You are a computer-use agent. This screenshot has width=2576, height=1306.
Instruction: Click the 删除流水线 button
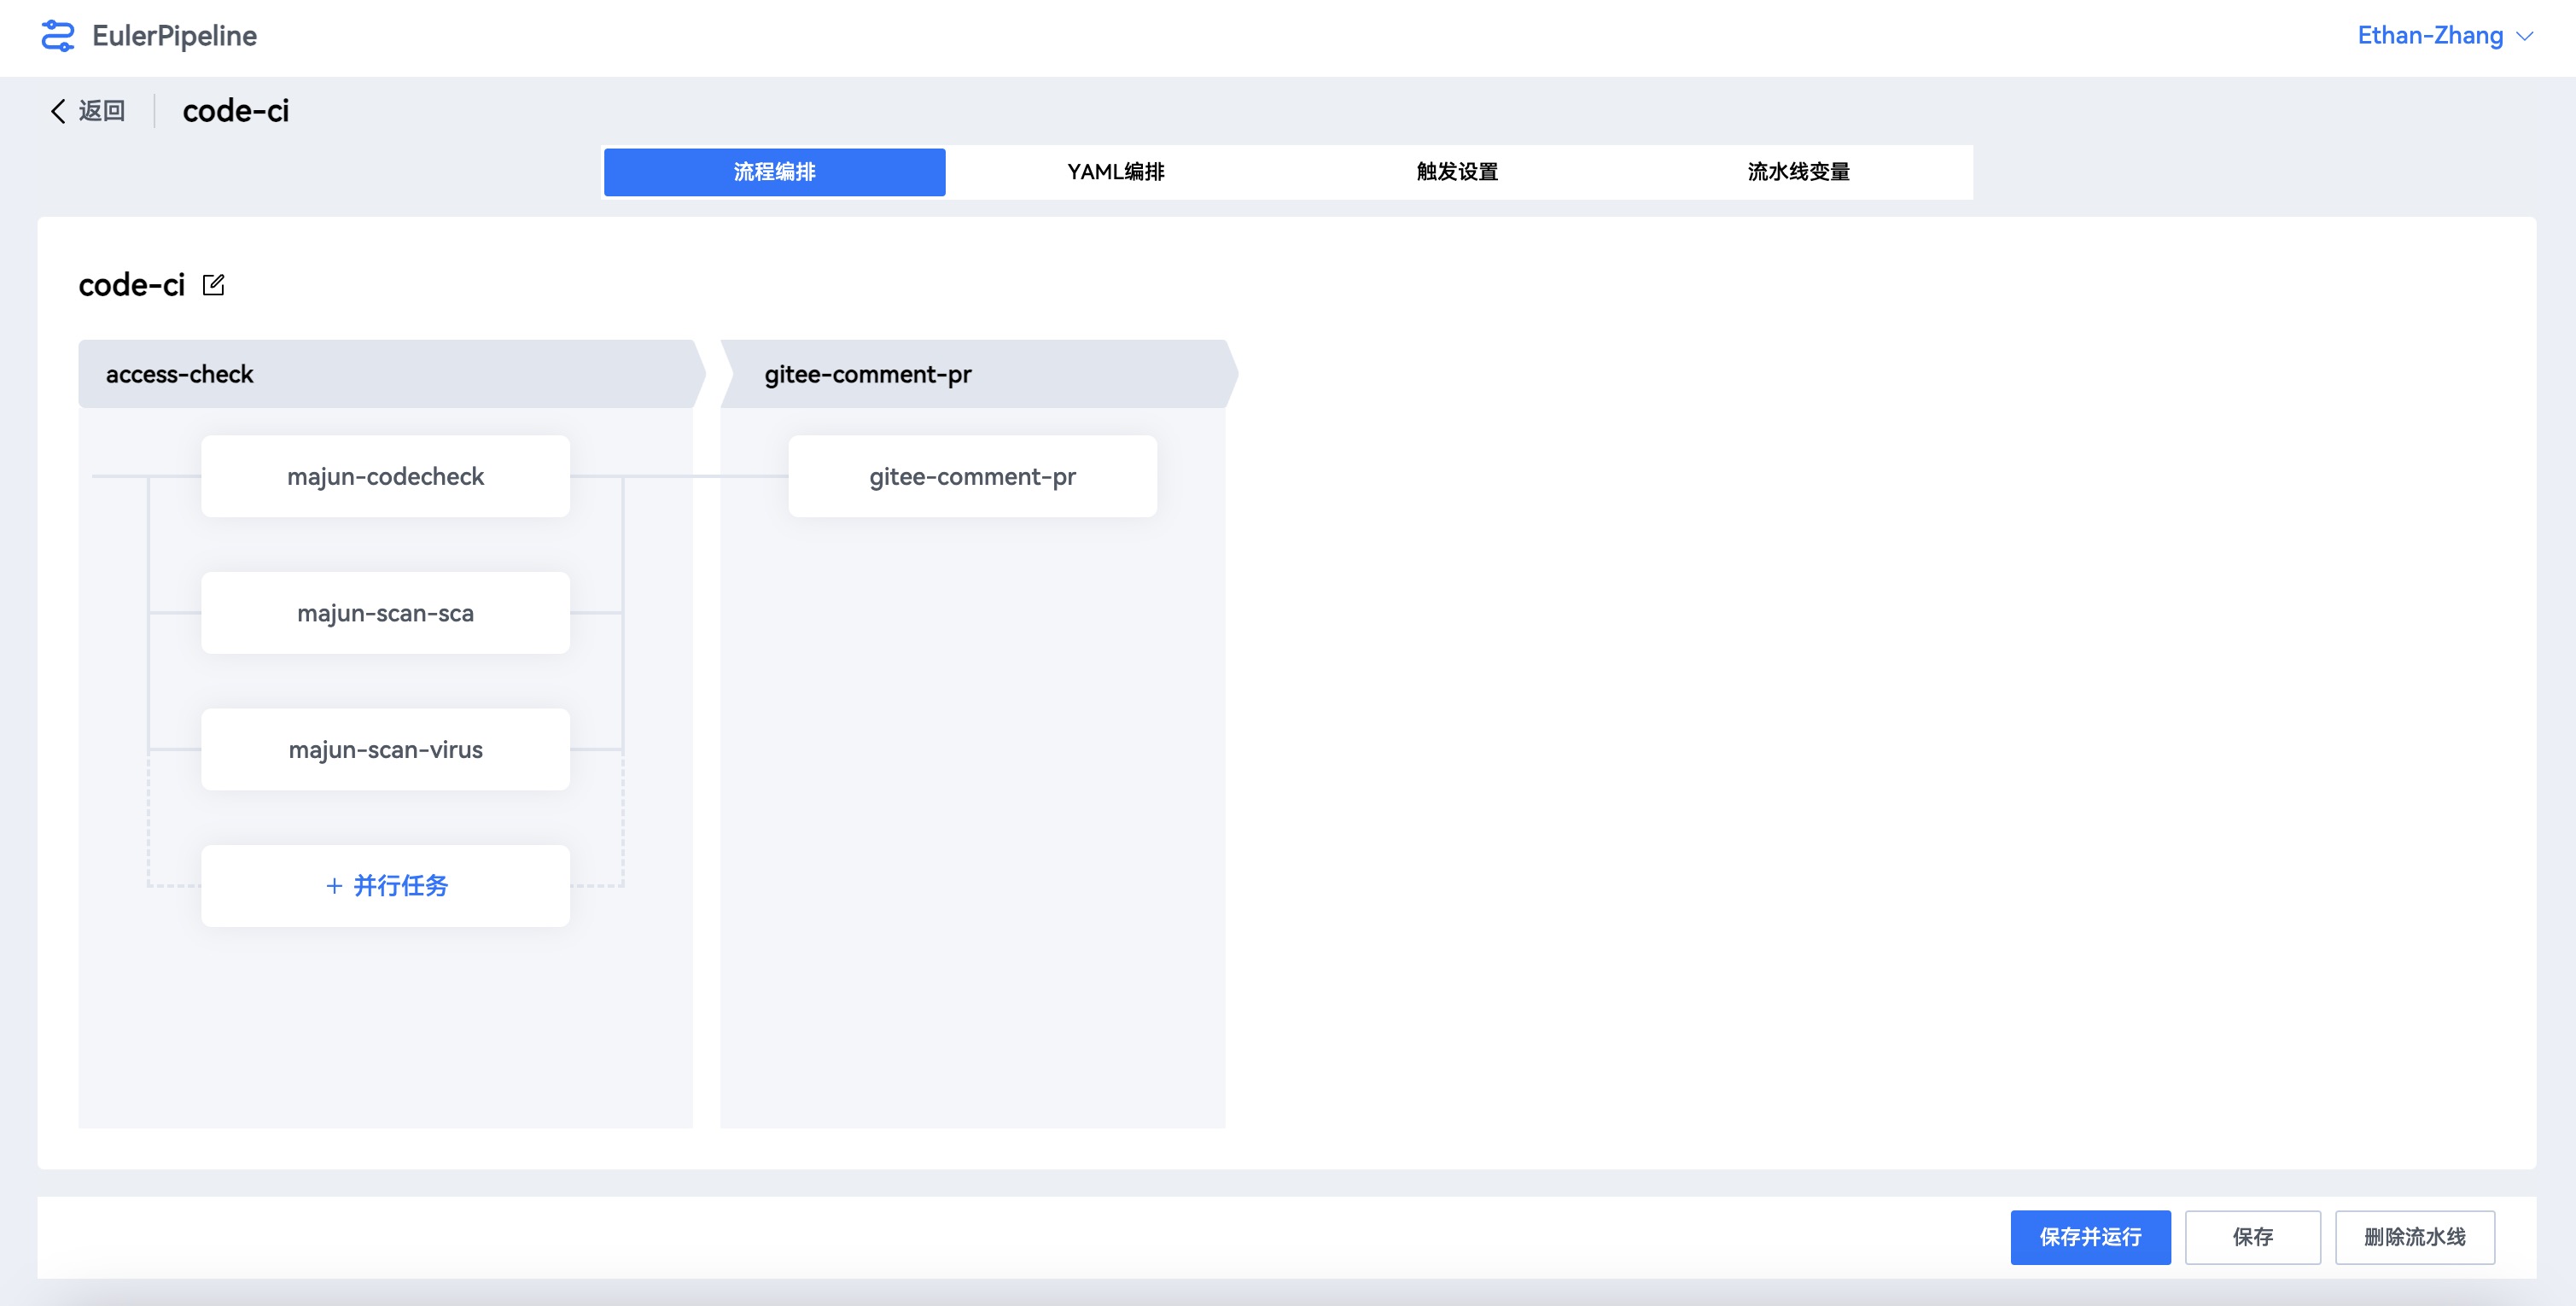2414,1237
